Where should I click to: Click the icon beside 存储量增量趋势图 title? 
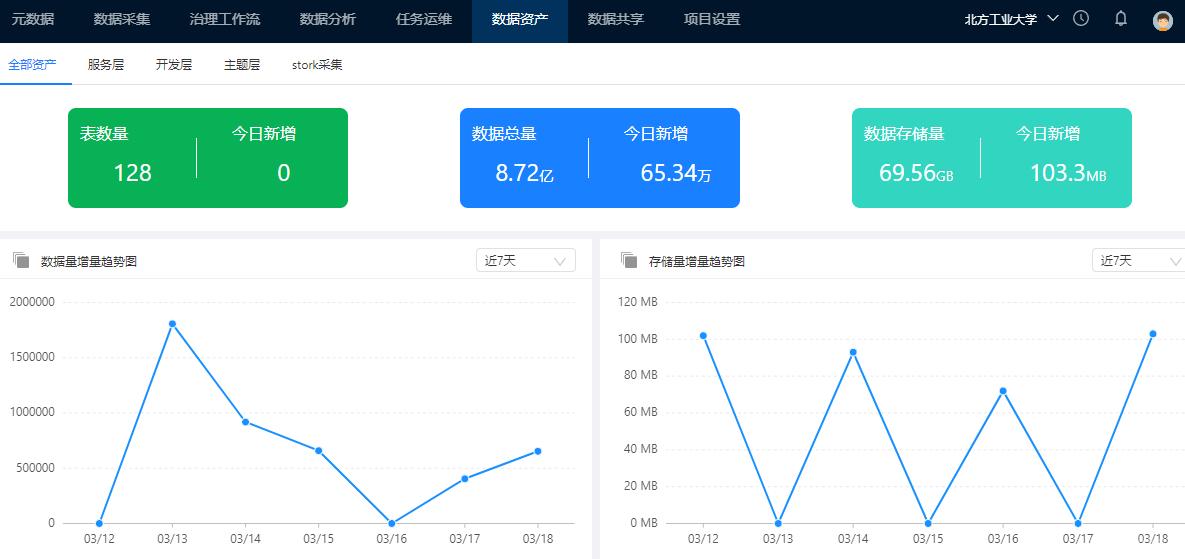[x=629, y=260]
